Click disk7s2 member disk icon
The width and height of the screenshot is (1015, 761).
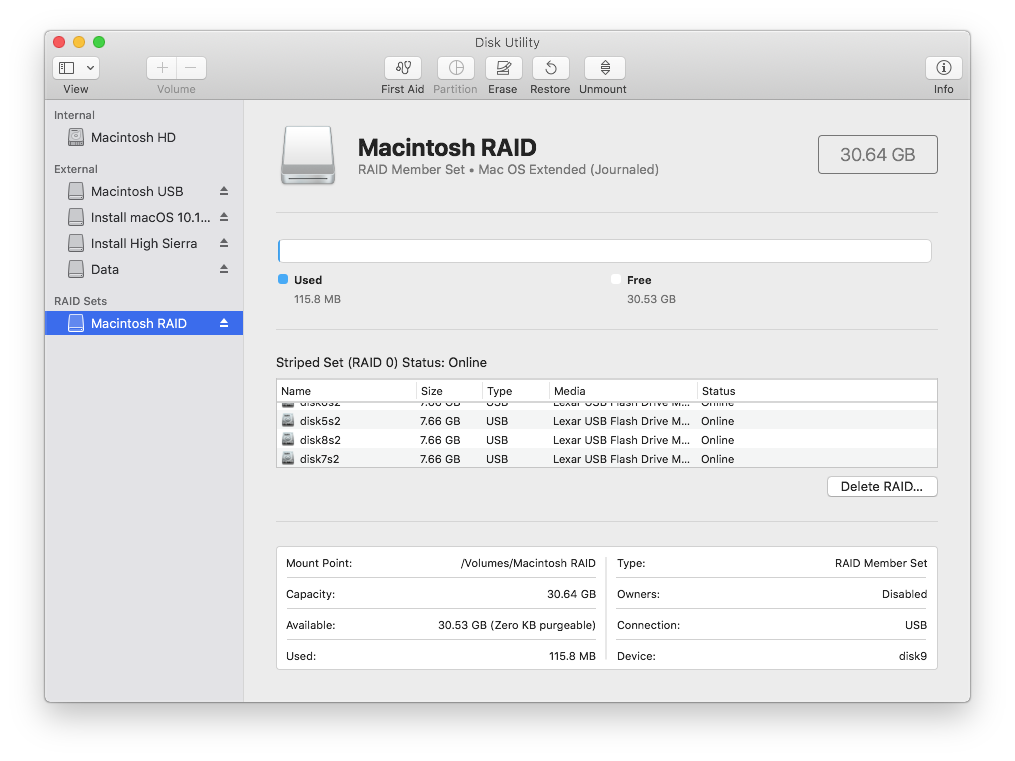[x=288, y=458]
